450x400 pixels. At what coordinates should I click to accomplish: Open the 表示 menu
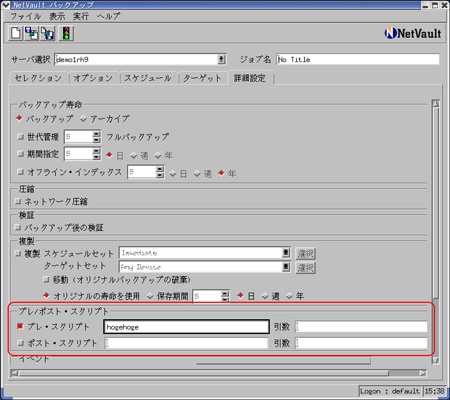click(x=57, y=16)
